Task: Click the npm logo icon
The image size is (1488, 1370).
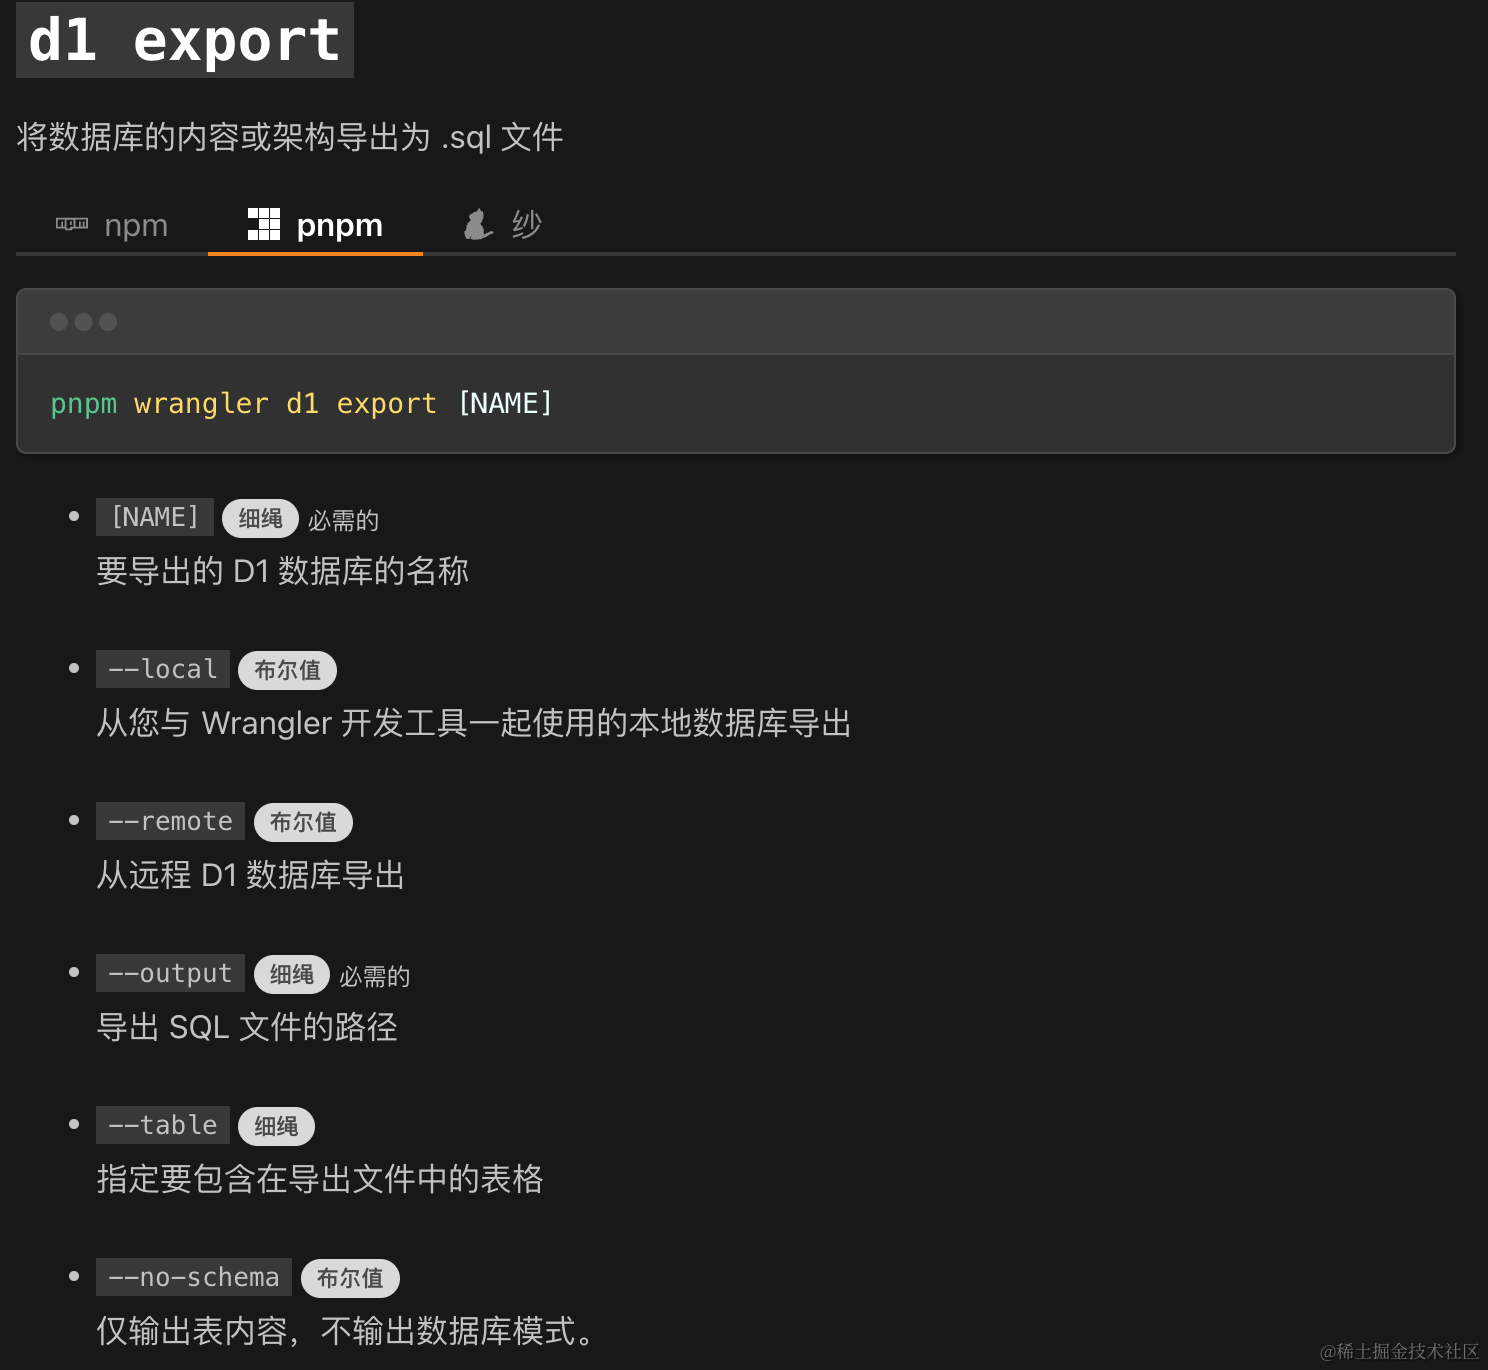Action: pyautogui.click(x=72, y=224)
